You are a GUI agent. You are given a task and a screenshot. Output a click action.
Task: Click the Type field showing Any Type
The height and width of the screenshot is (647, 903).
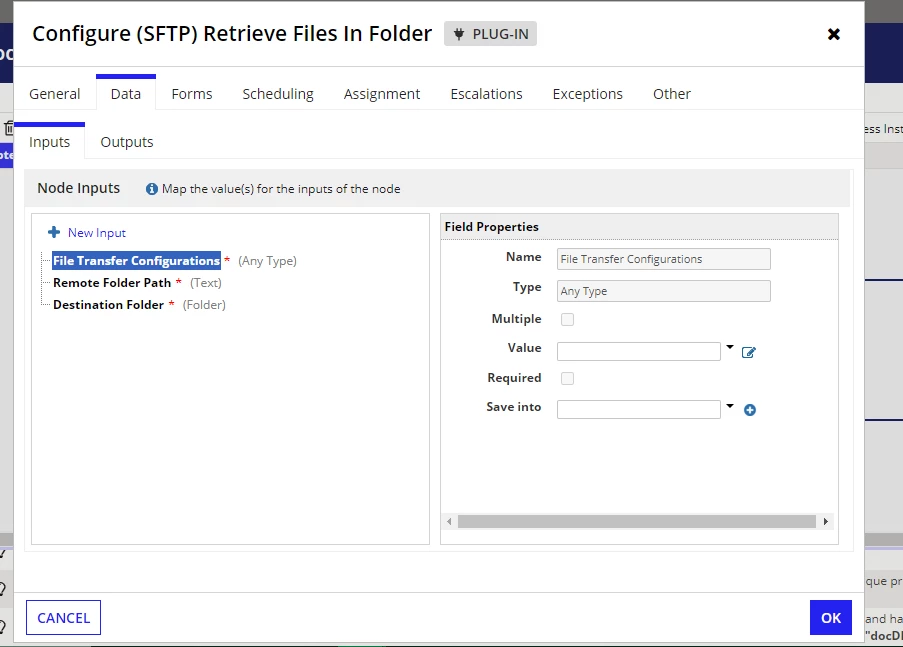click(x=663, y=291)
